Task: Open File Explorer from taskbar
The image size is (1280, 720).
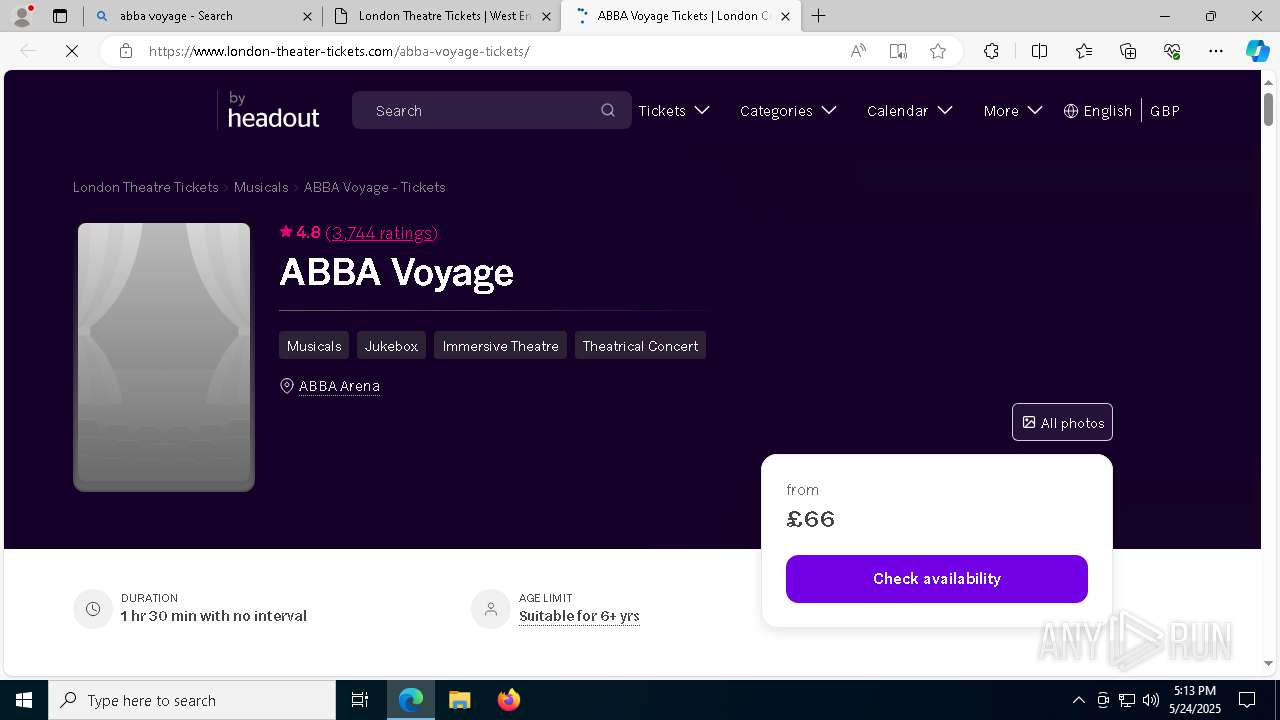Action: pos(459,700)
